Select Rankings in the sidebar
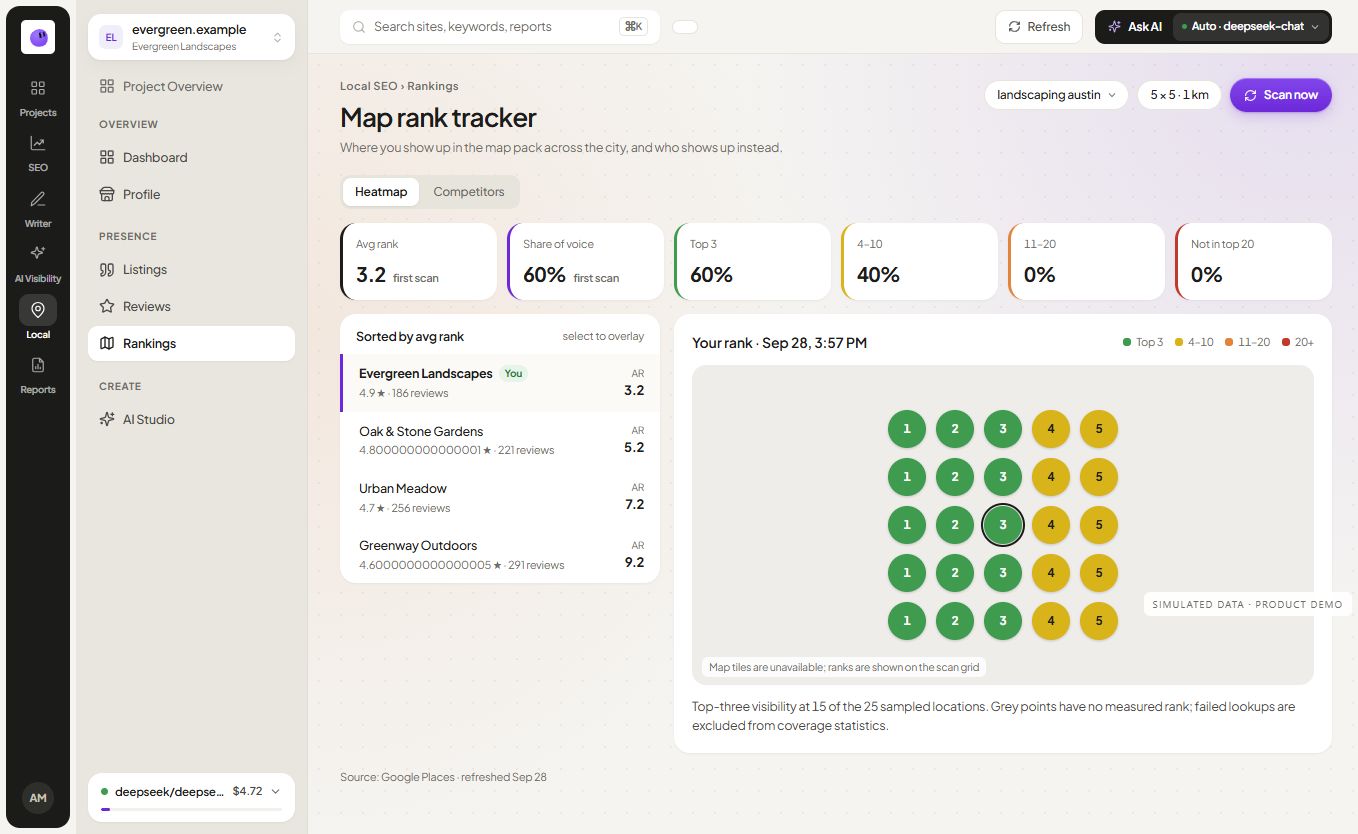 [x=191, y=344]
